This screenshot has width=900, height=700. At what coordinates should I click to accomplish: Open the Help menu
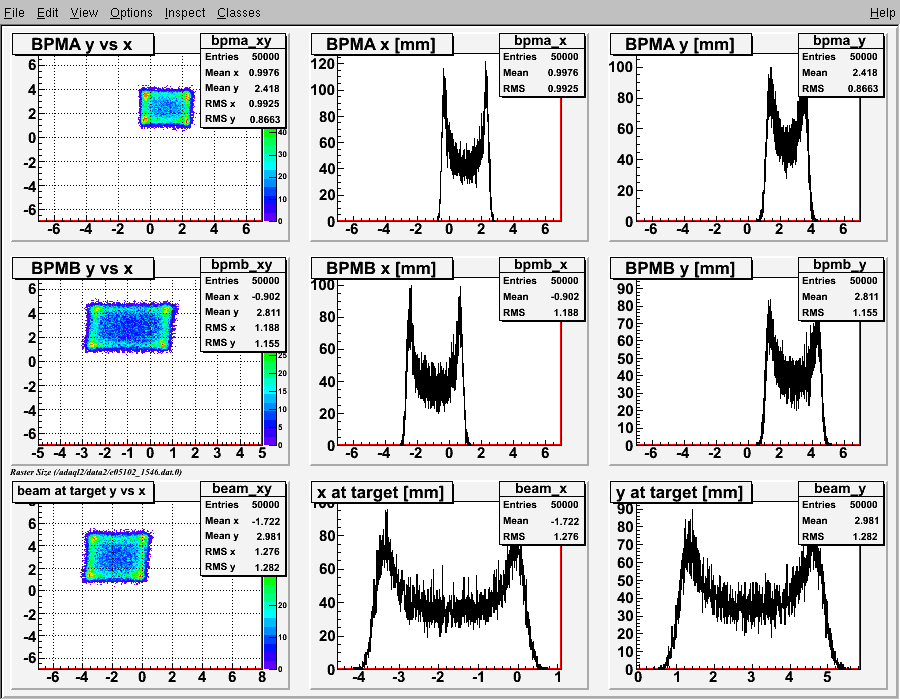coord(882,13)
